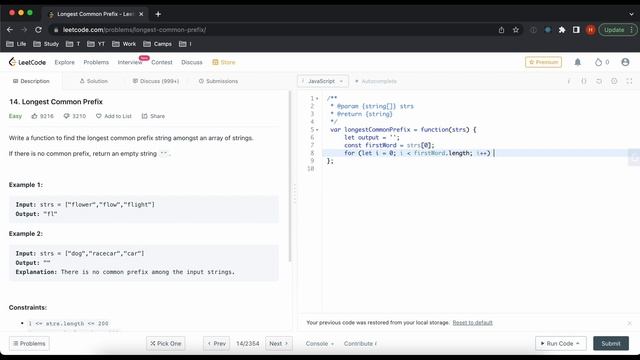Image resolution: width=640 pixels, height=360 pixels.
Task: Open a new browser tab
Action: (158, 14)
